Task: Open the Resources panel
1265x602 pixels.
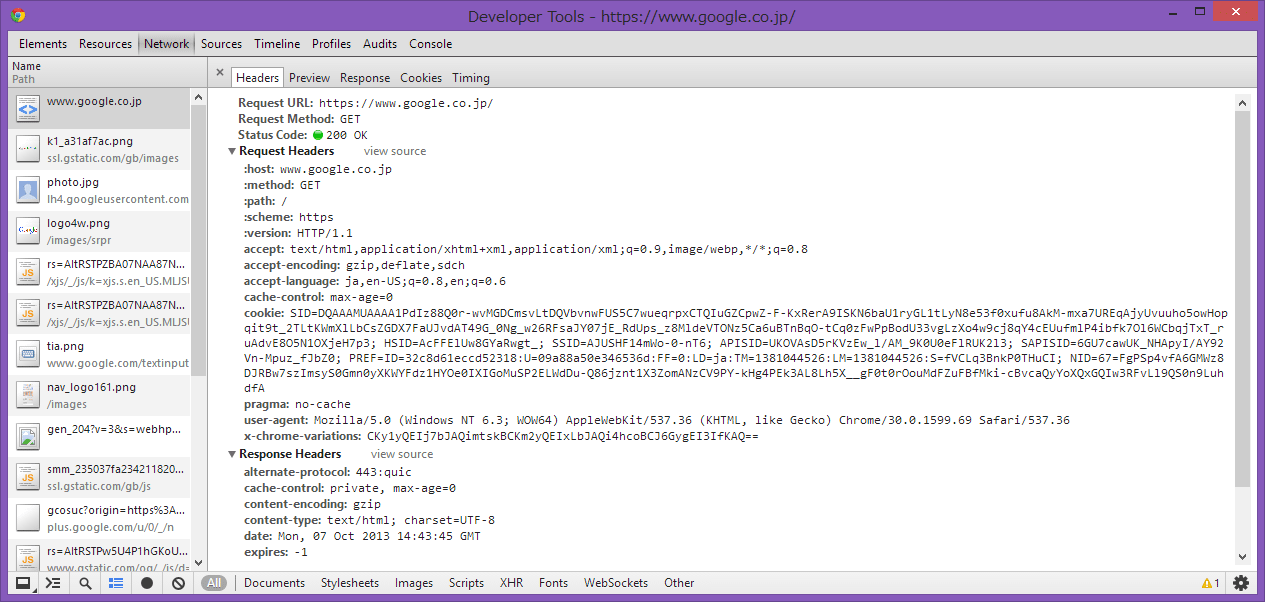Action: coord(106,44)
